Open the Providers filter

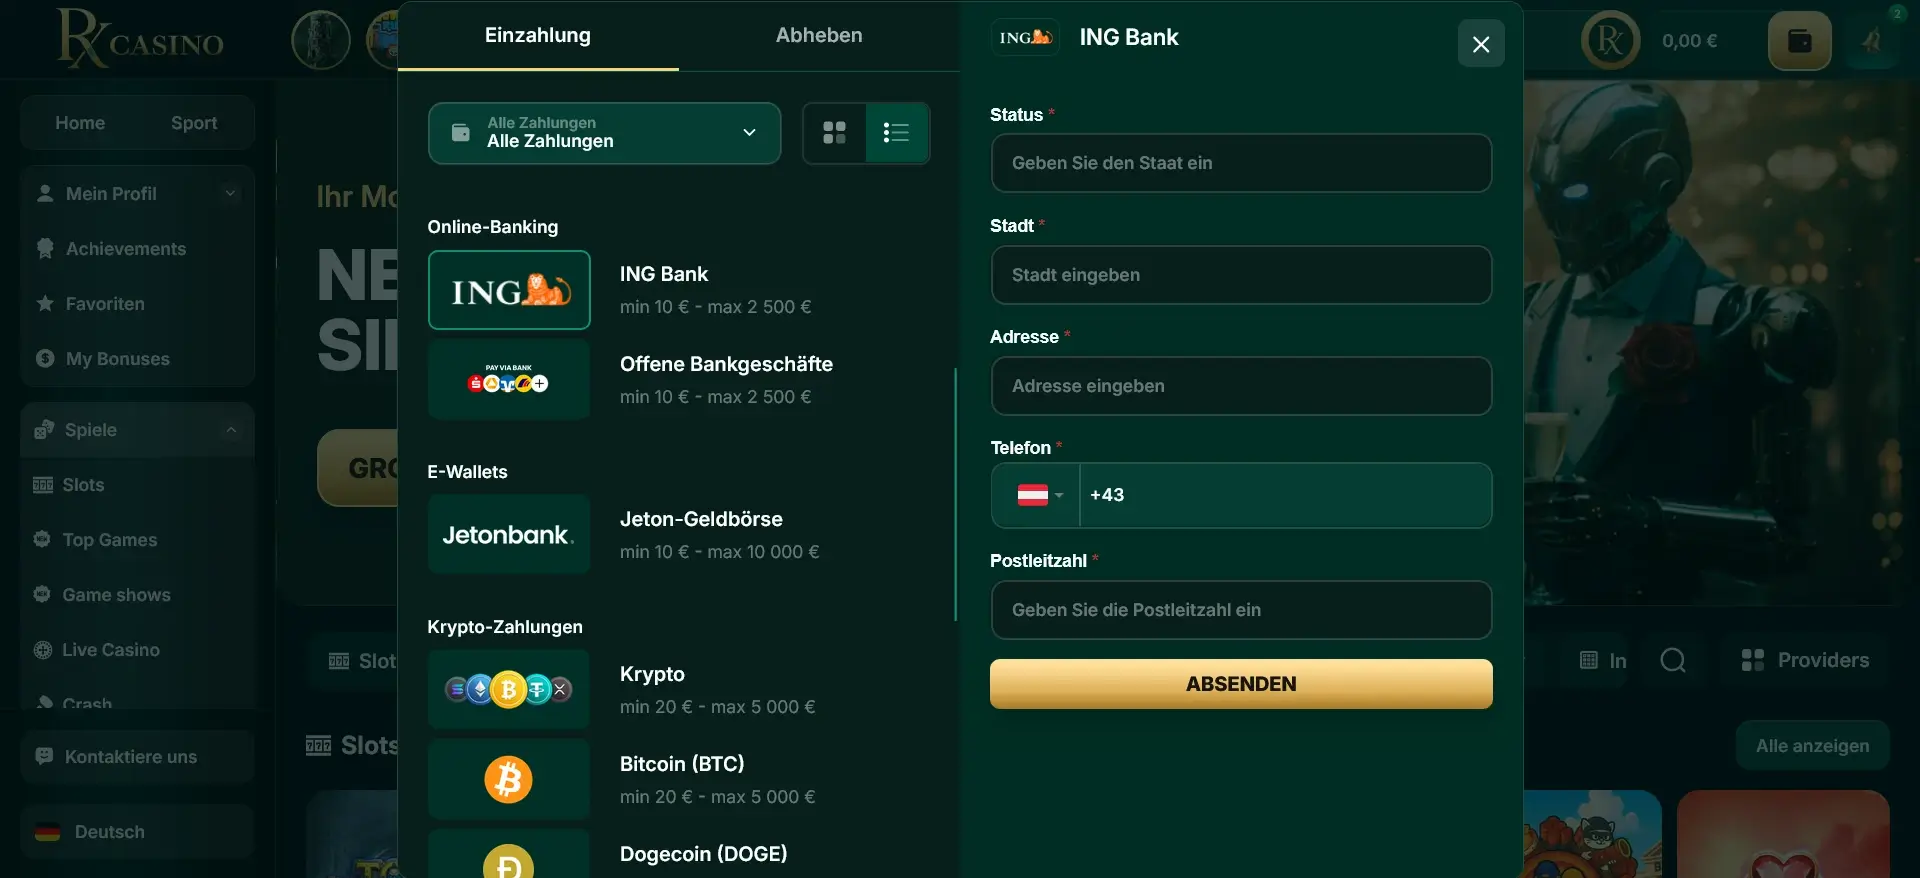pos(1805,660)
